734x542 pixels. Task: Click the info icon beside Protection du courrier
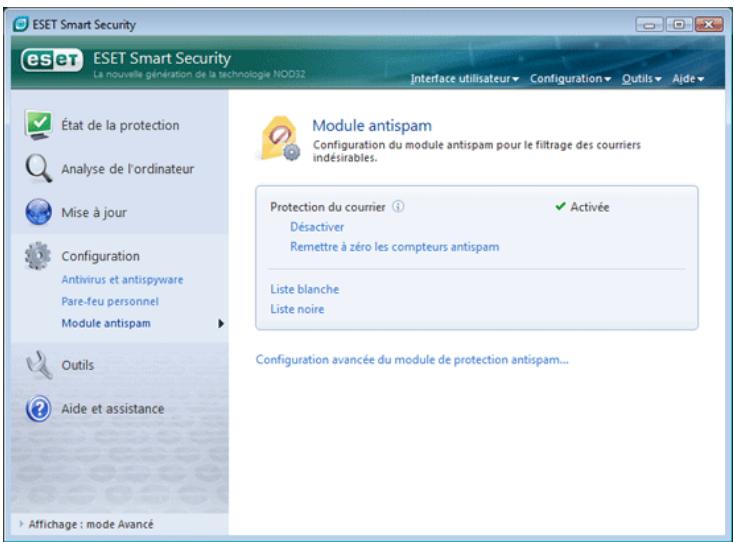(x=398, y=206)
